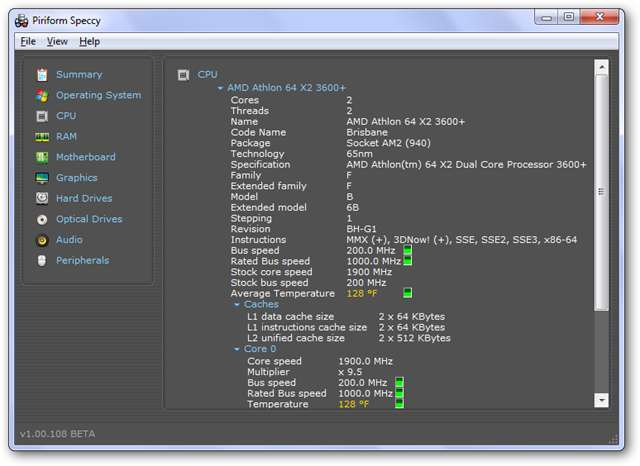Select the Operating System Windows flag icon
This screenshot has width=640, height=466.
42,96
